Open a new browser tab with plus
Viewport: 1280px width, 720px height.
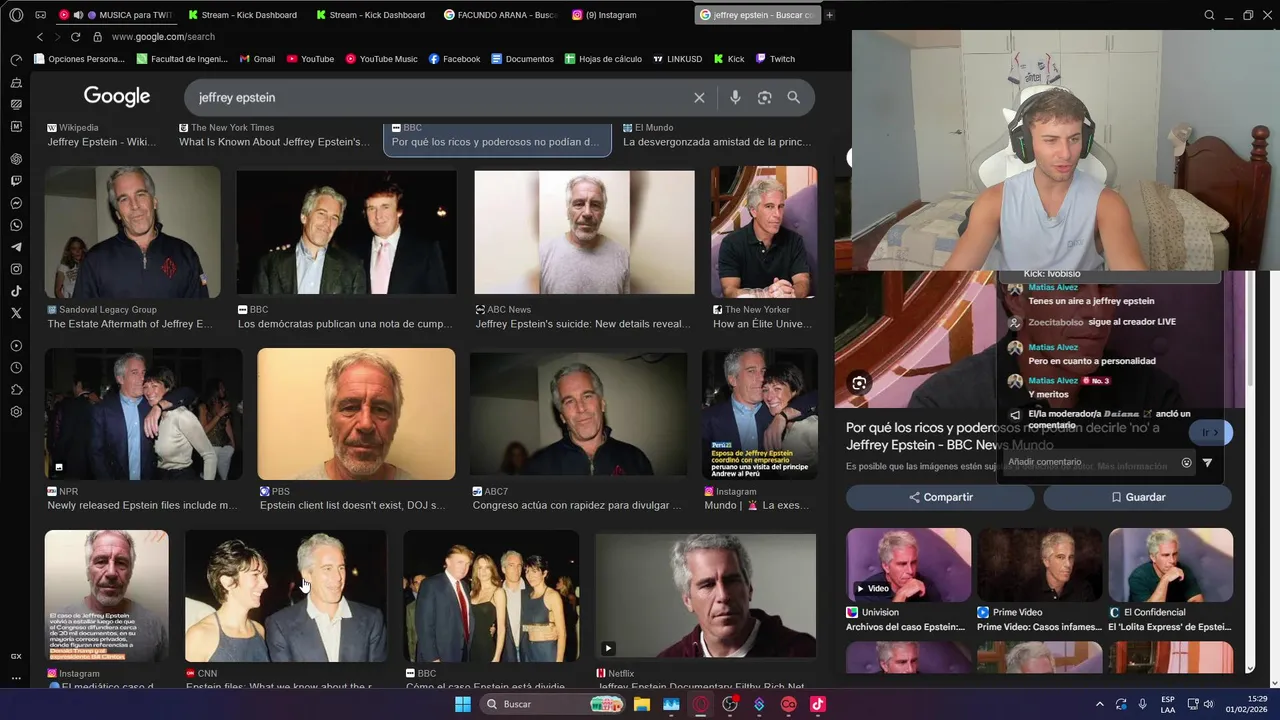[829, 15]
